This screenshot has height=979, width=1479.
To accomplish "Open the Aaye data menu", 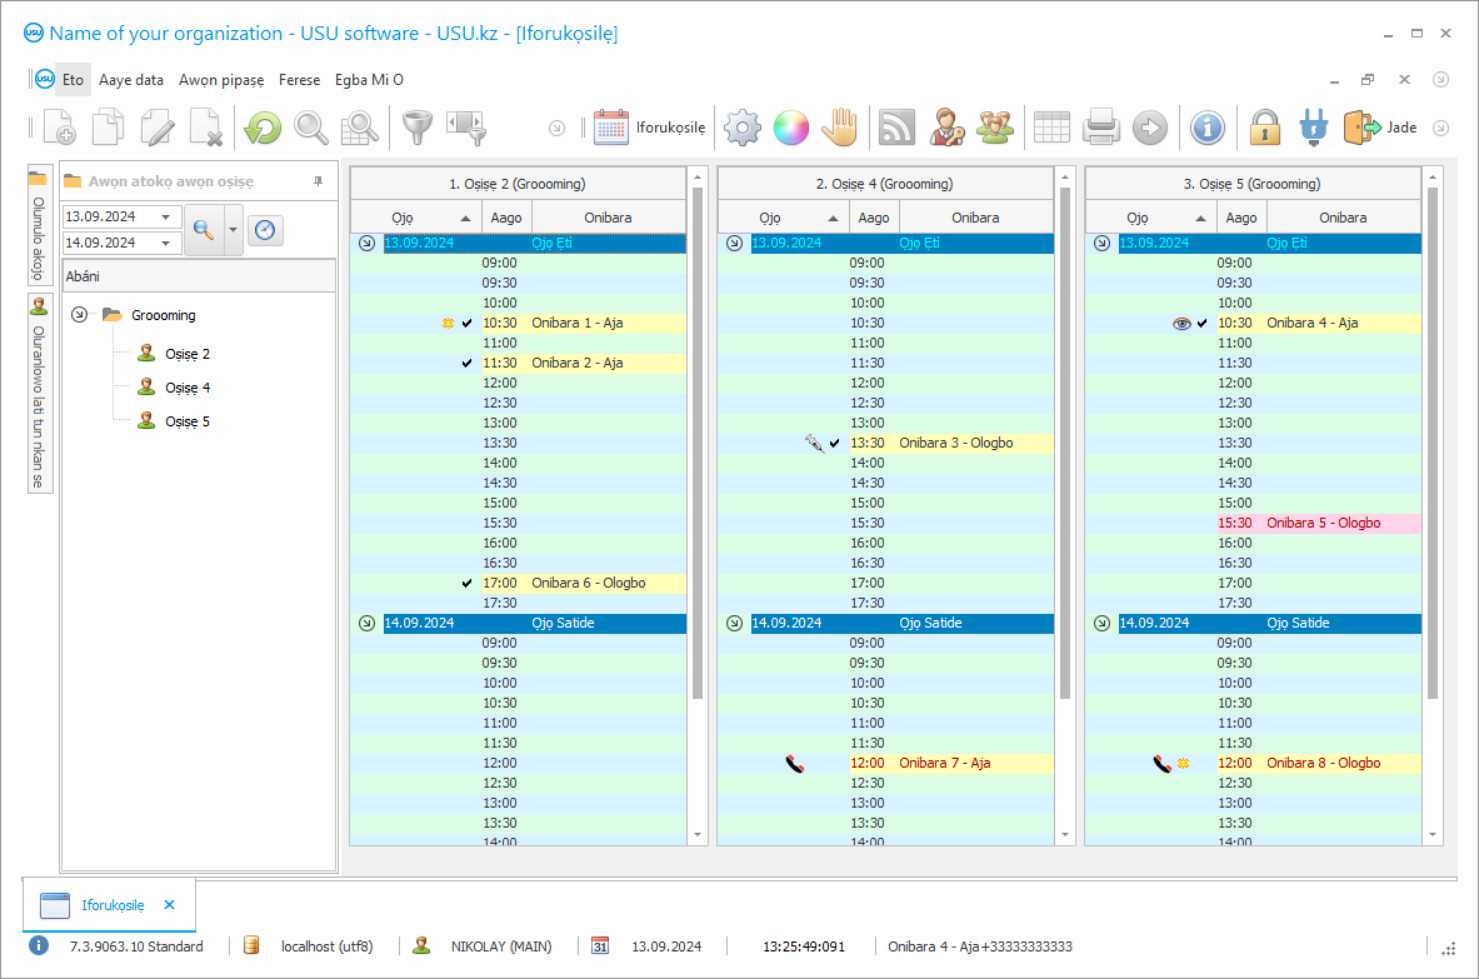I will point(131,80).
